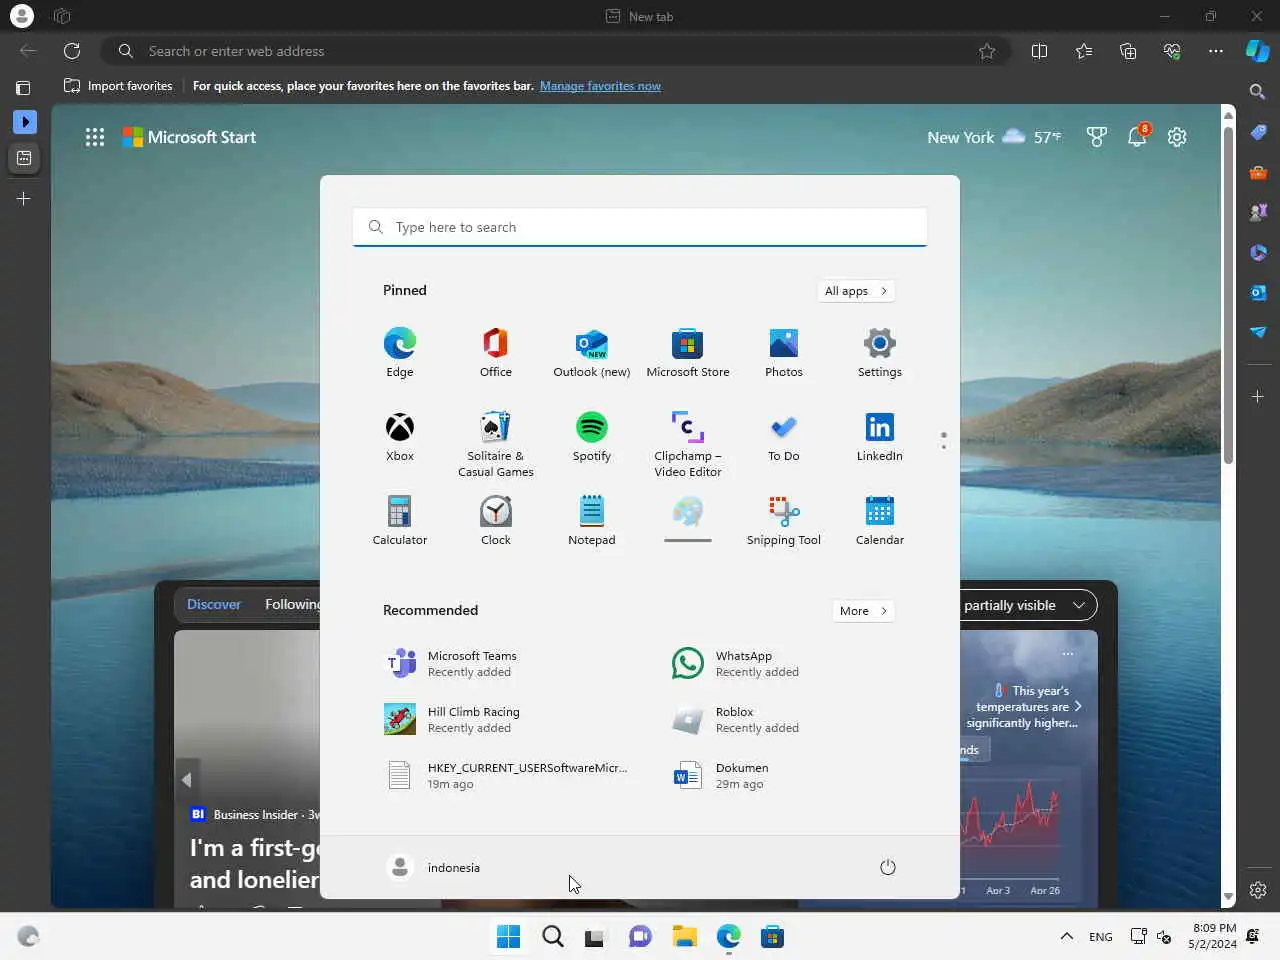1280x960 pixels.
Task: Customize Edge sidebar plus button
Action: coord(1258,397)
